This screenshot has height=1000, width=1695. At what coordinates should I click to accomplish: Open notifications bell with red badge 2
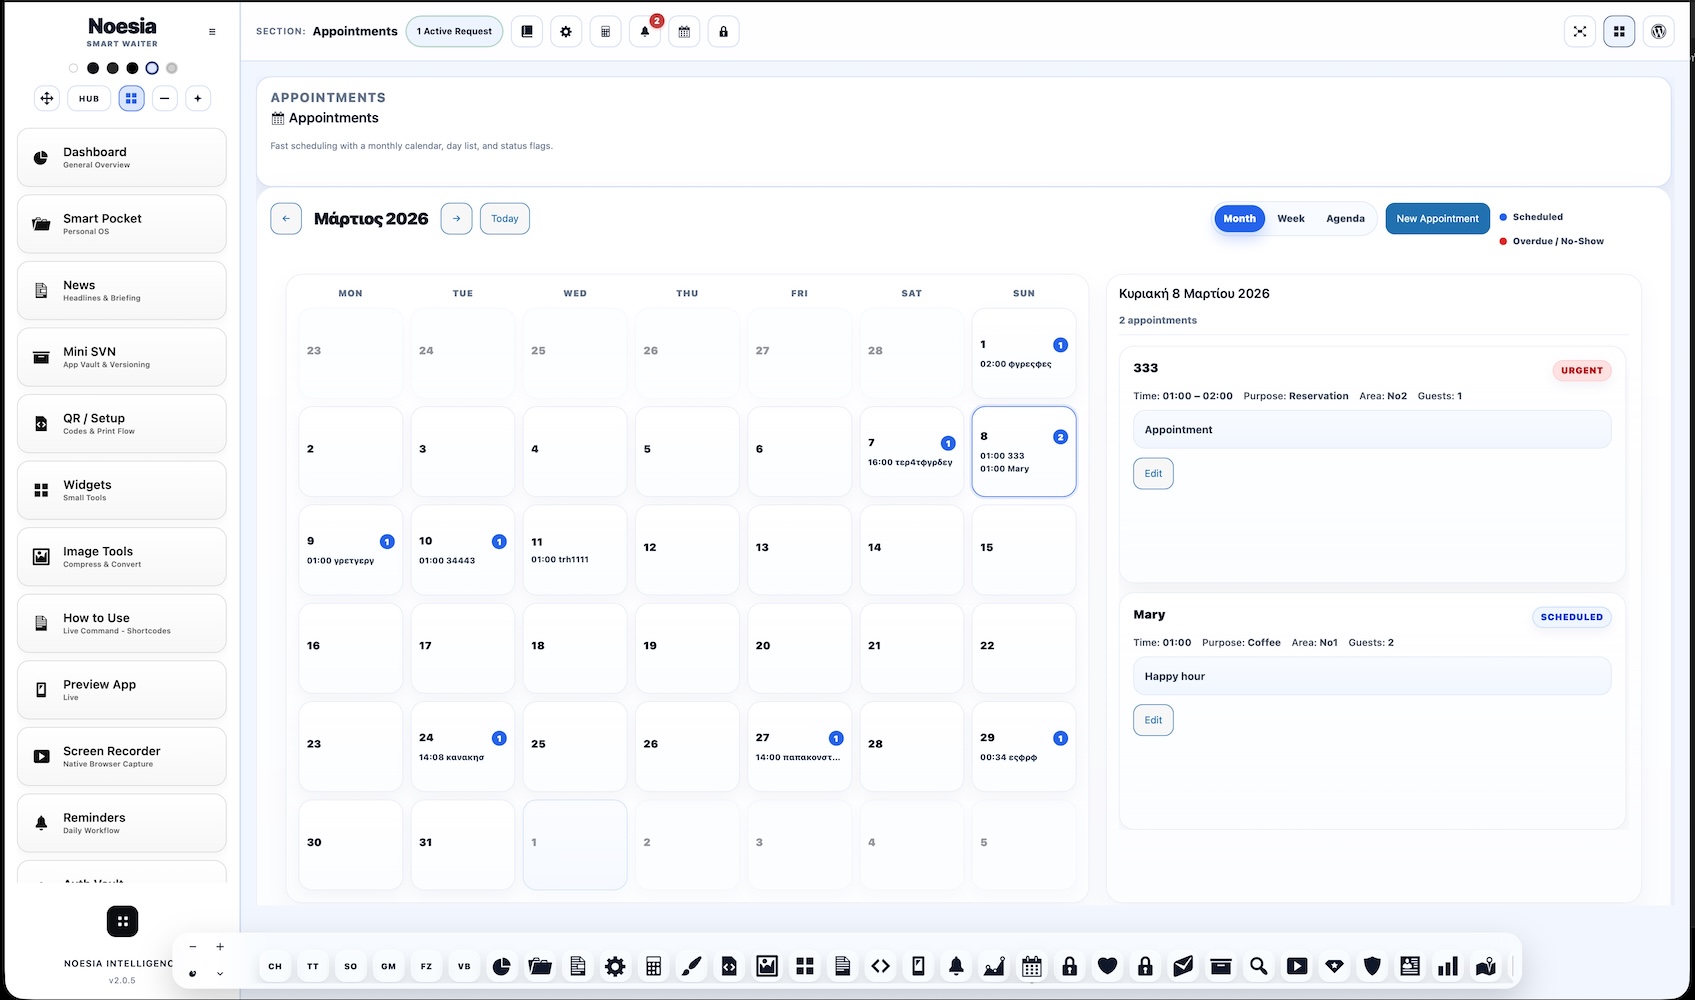pyautogui.click(x=645, y=31)
